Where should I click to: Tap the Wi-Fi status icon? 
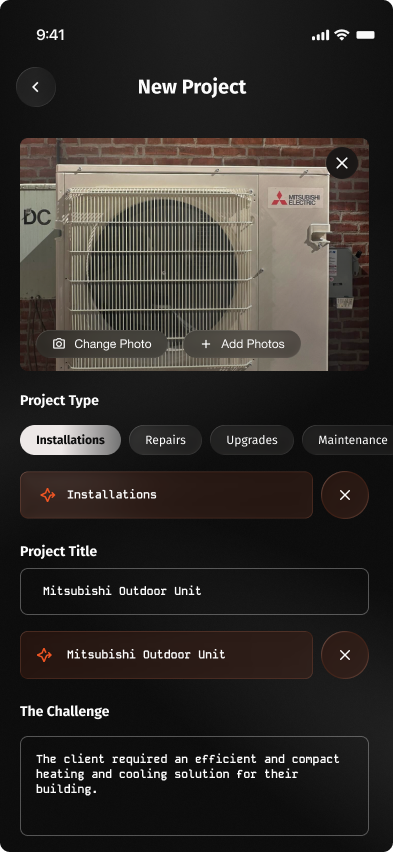[341, 35]
